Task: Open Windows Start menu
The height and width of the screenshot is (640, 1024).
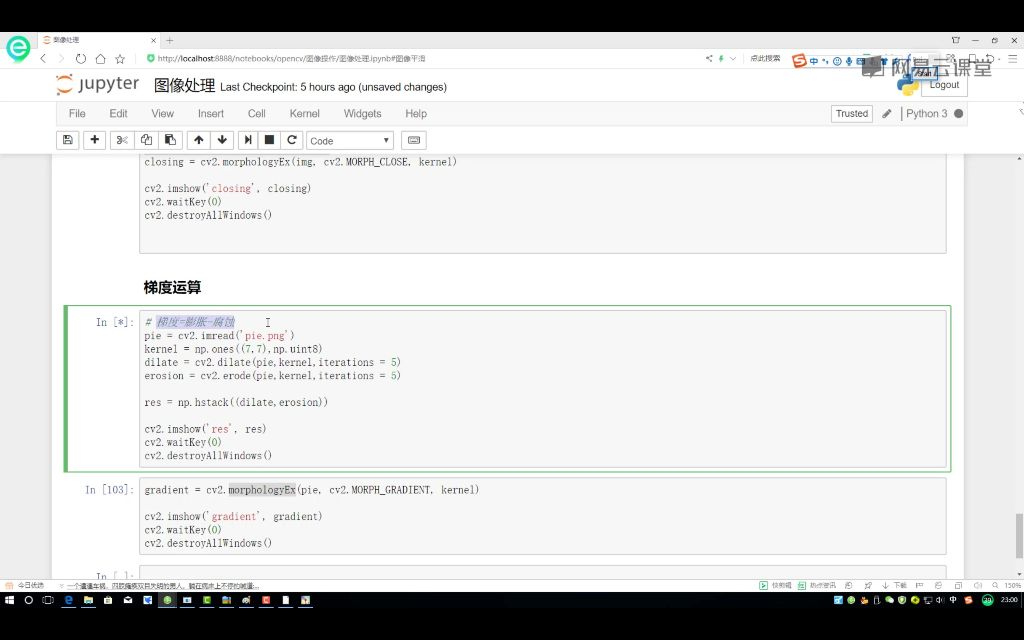Action: (9, 600)
